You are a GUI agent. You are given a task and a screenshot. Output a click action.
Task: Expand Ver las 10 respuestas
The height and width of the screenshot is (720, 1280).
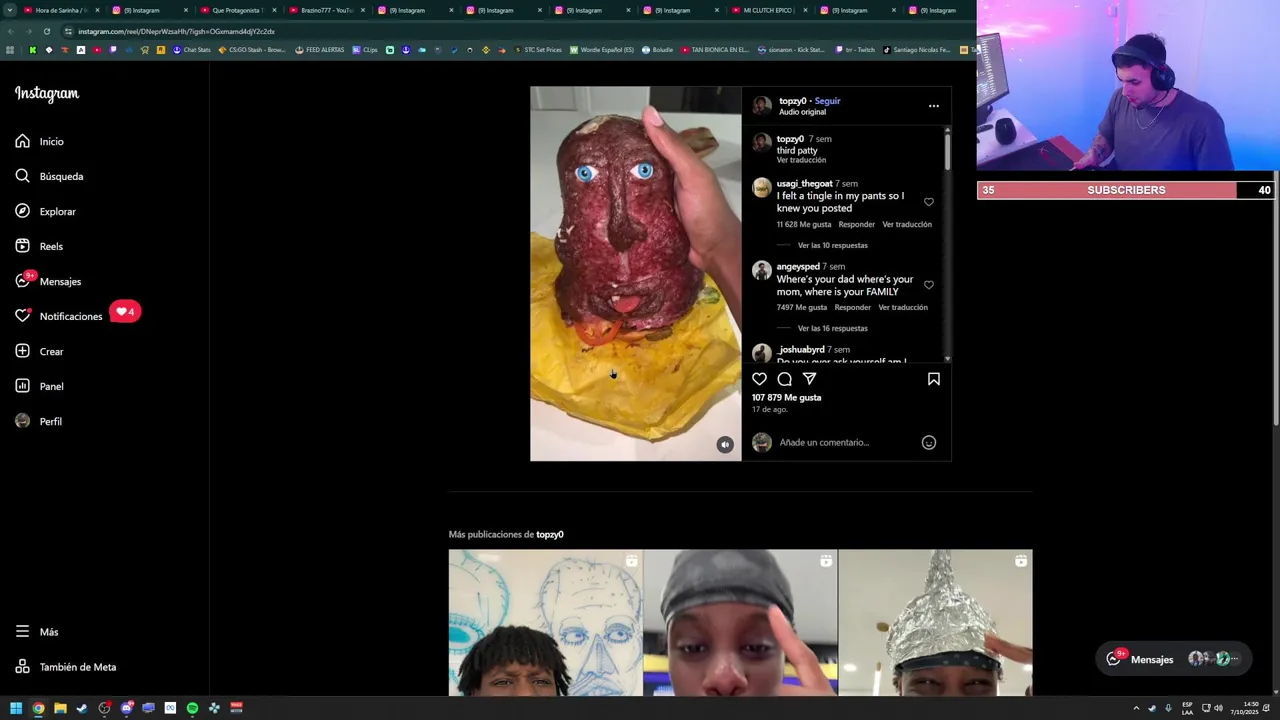point(832,245)
